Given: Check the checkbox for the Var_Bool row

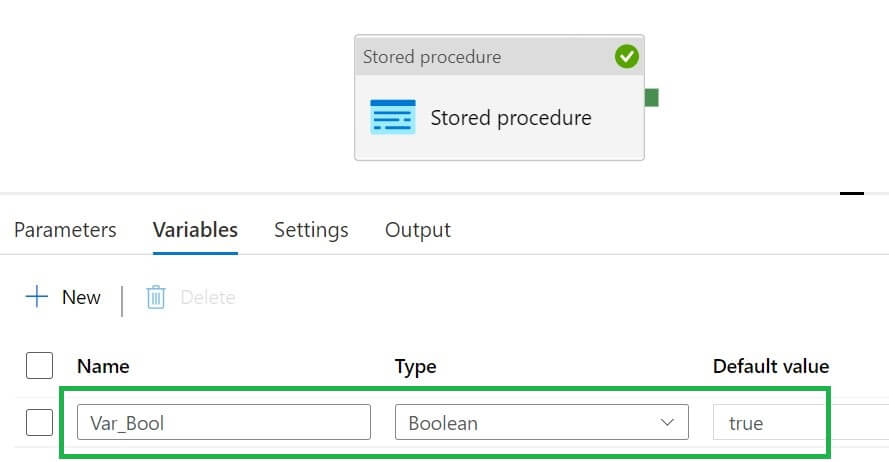Looking at the screenshot, I should [39, 423].
